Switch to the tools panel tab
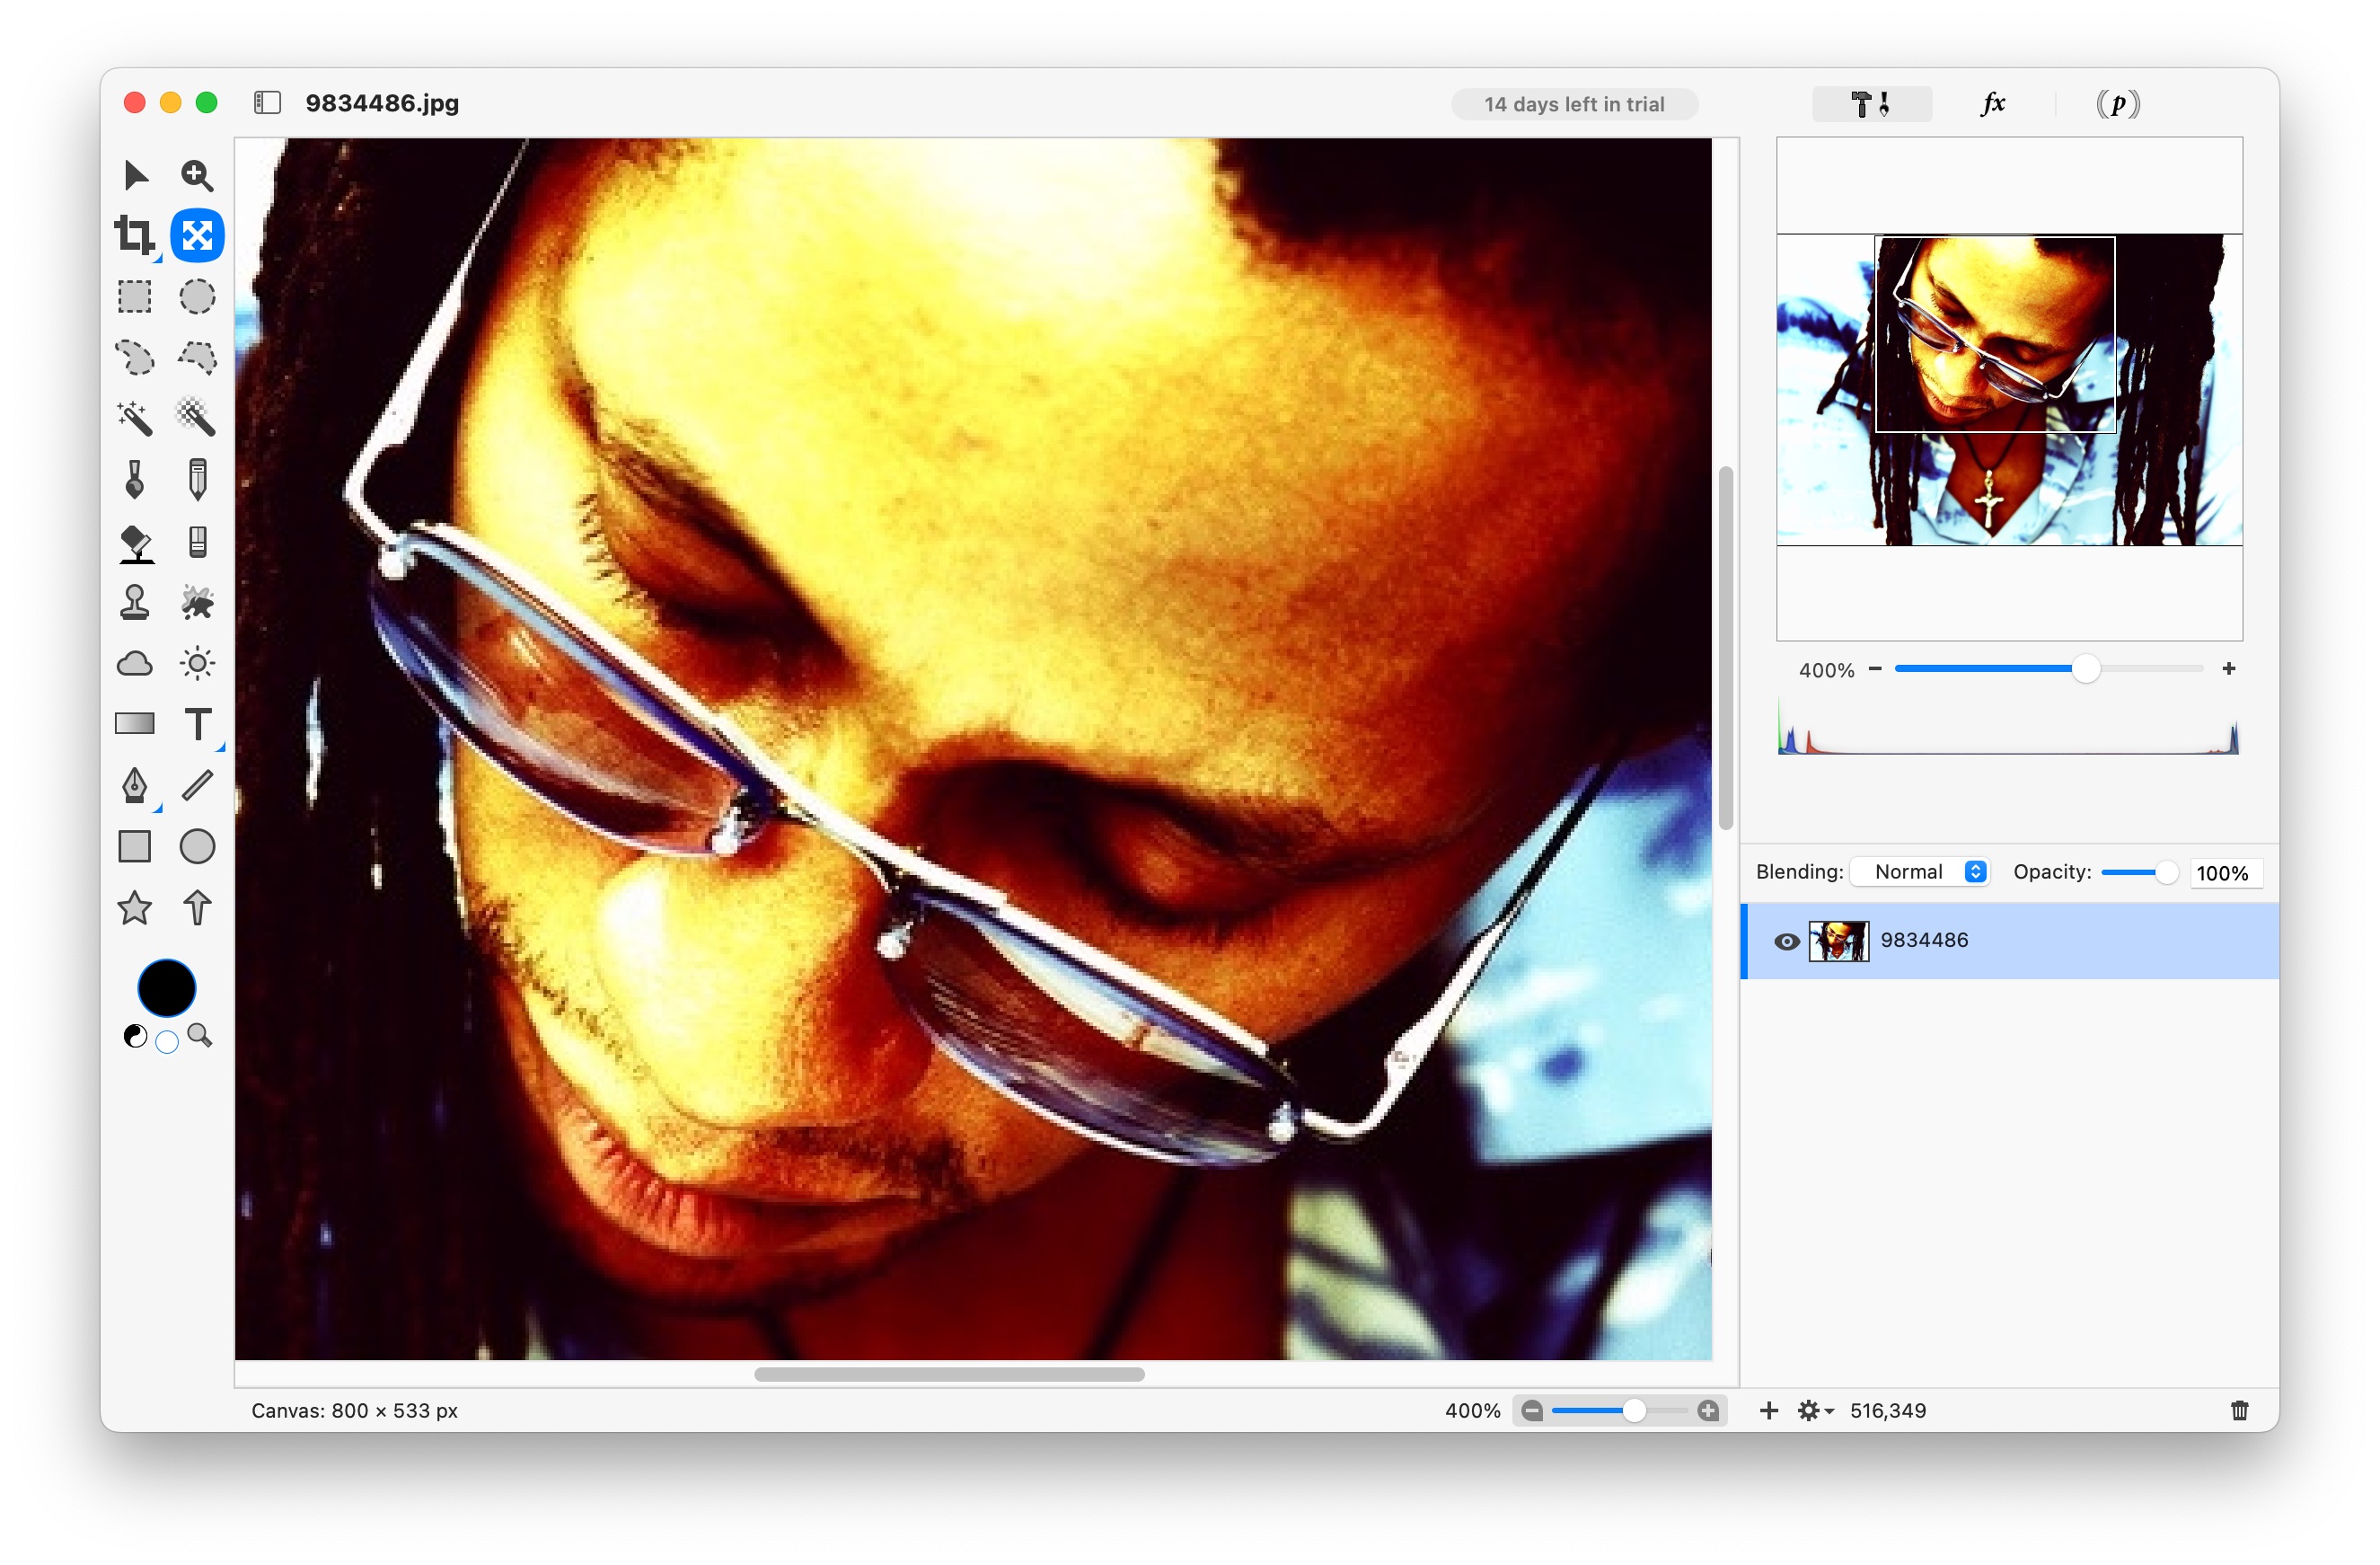The image size is (2380, 1565). [1871, 104]
